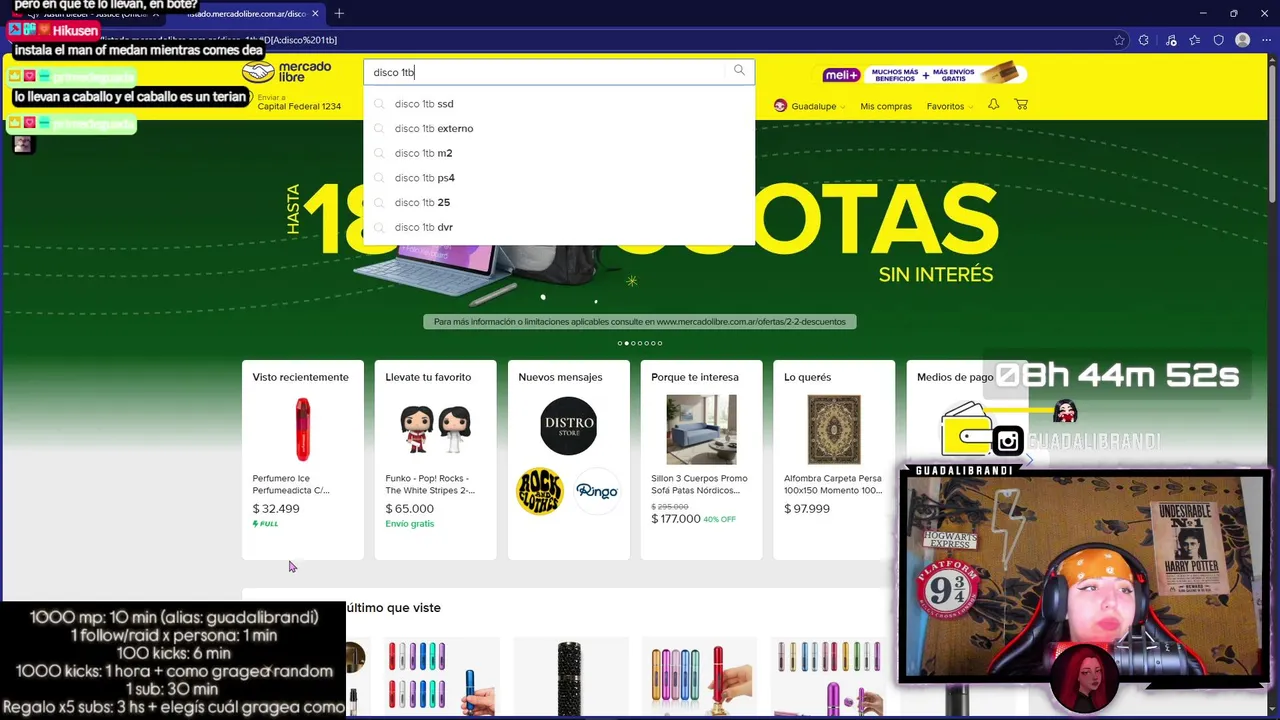Viewport: 1280px width, 720px height.
Task: Open browser extensions puzzle icon
Action: [x=1145, y=40]
